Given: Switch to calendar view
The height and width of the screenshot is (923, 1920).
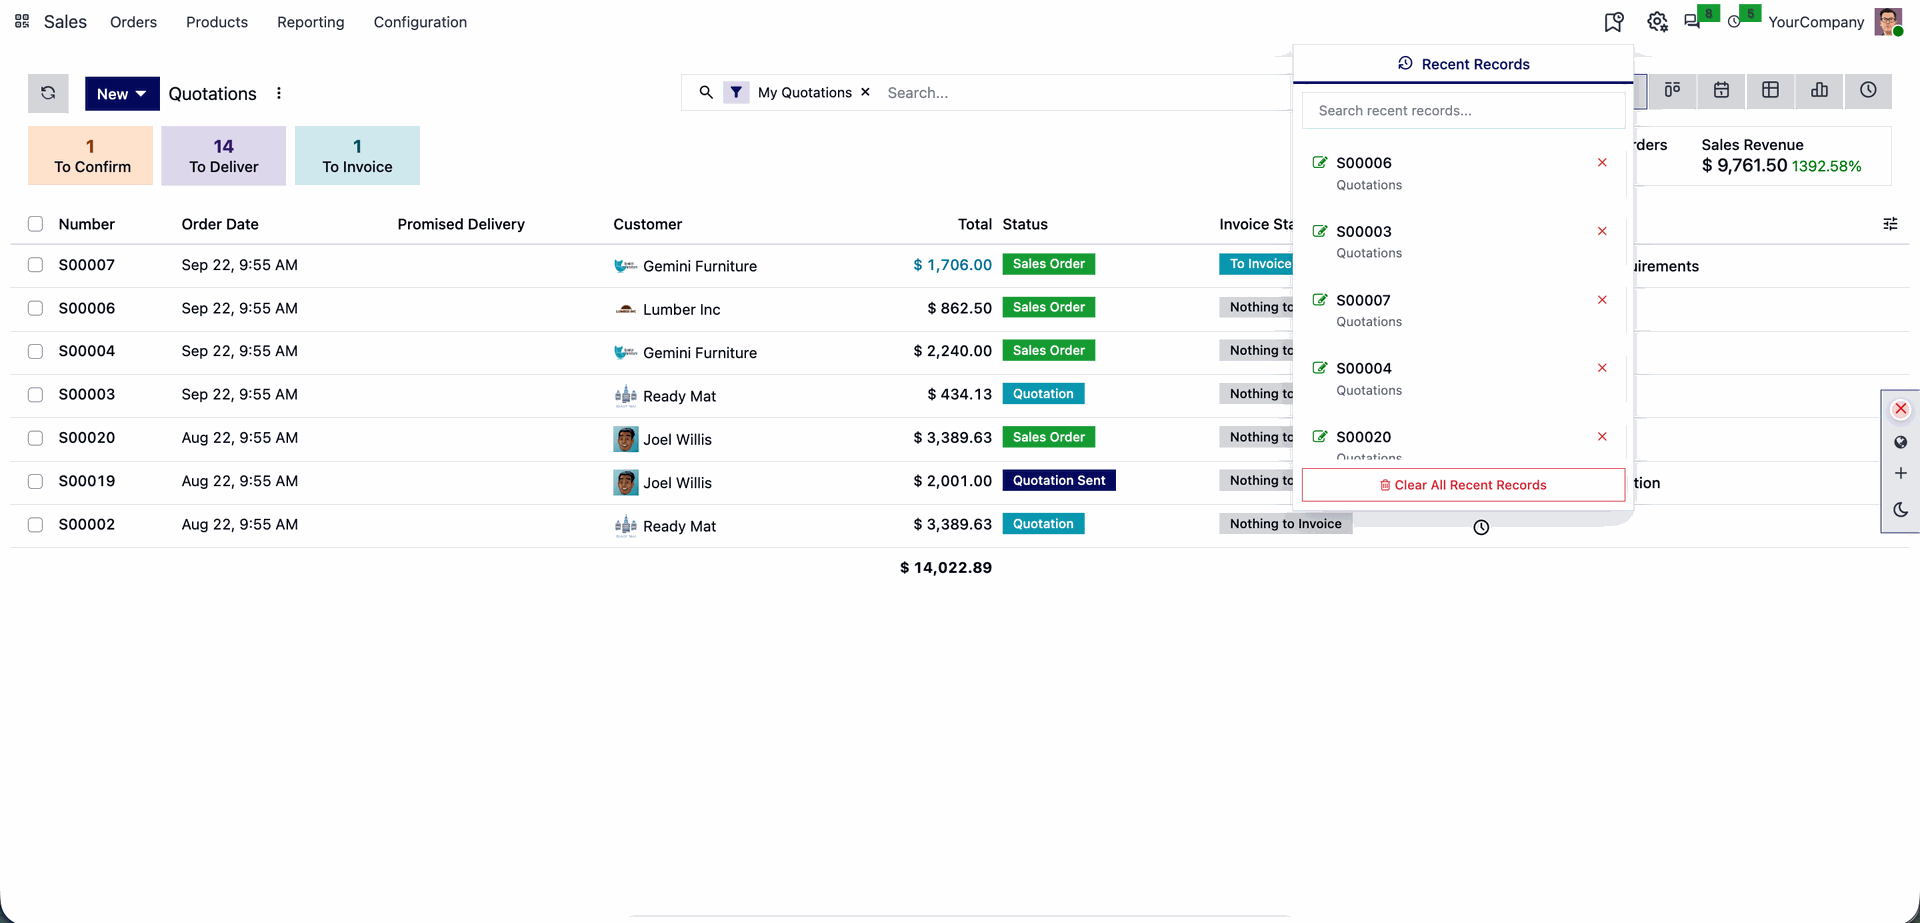Looking at the screenshot, I should point(1721,90).
